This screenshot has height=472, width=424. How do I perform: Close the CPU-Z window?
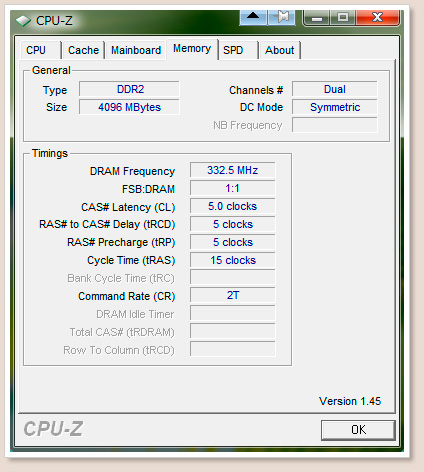point(377,17)
